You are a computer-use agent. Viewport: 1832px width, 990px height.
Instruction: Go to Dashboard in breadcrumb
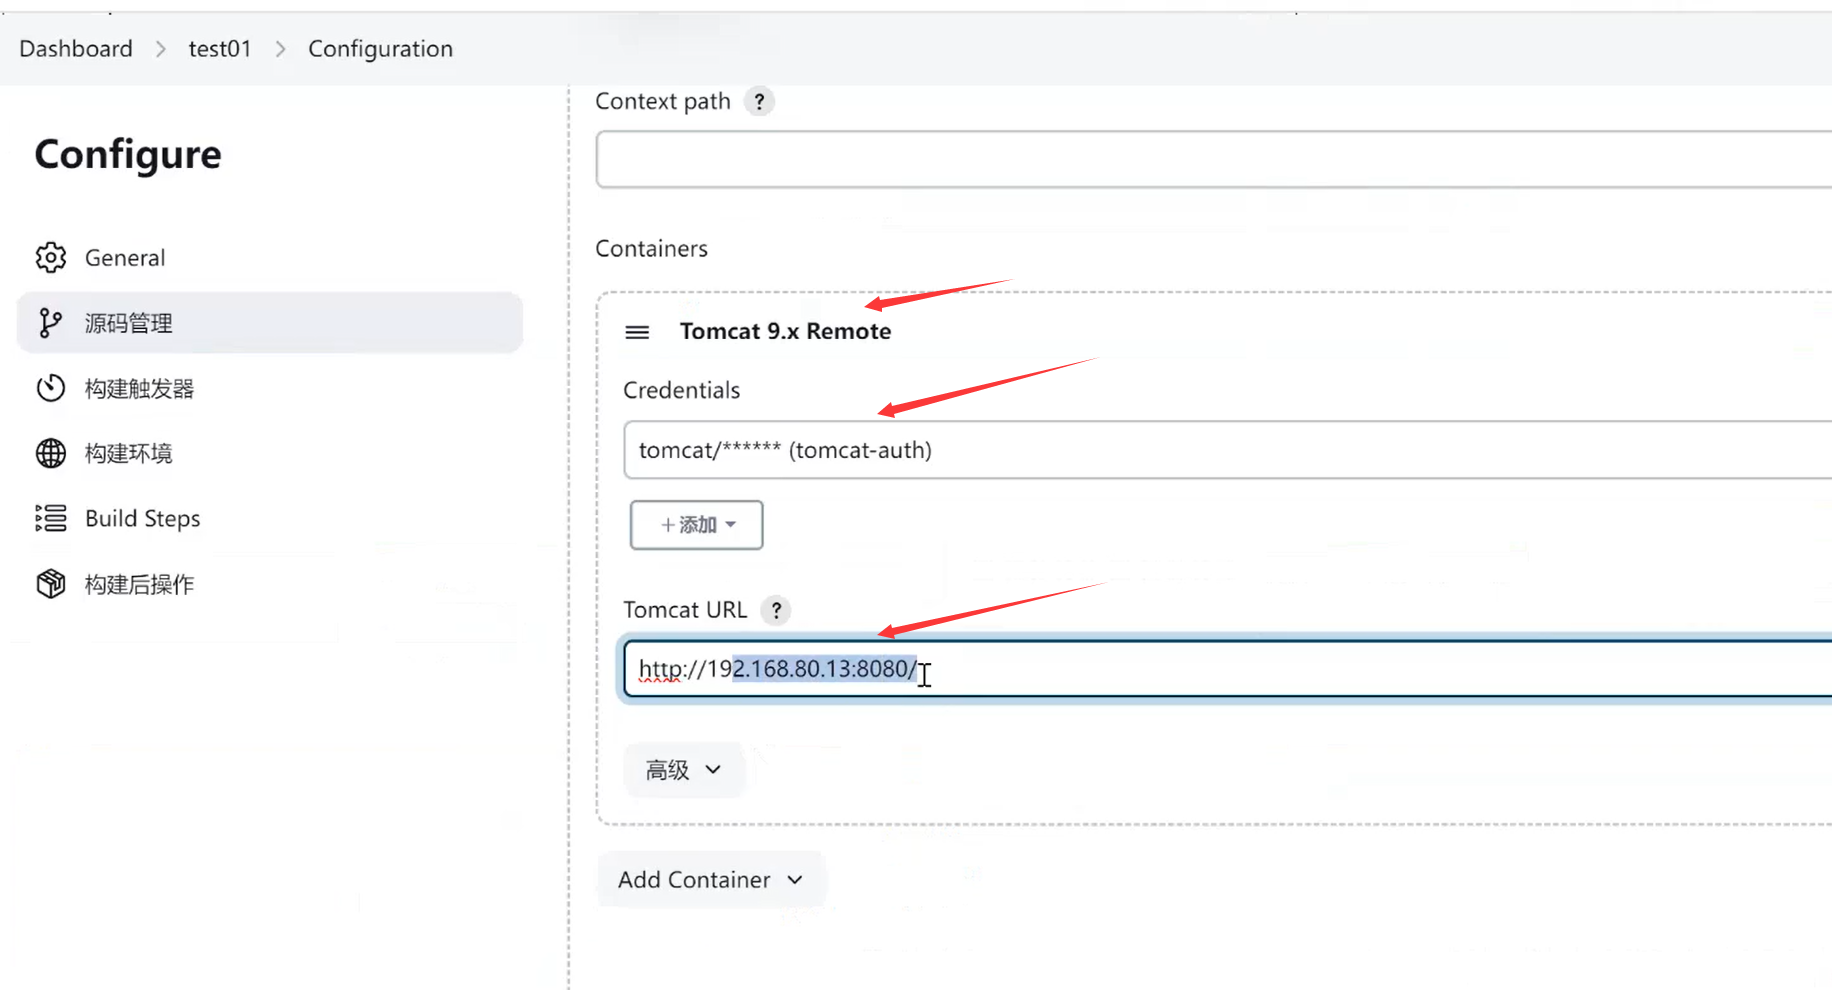coord(76,49)
